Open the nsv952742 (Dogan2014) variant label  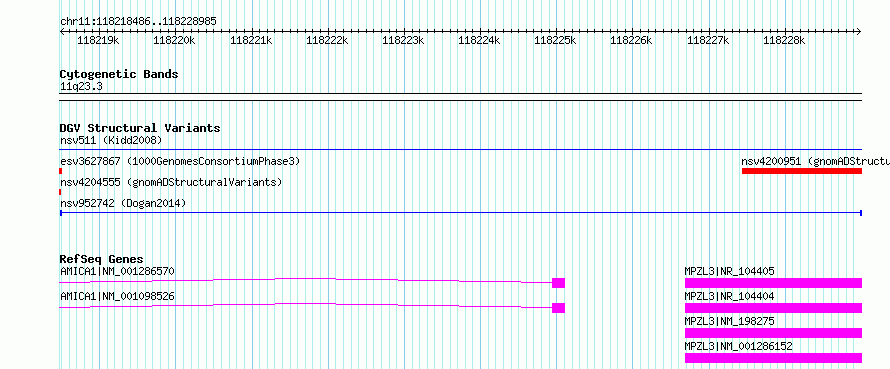point(123,203)
